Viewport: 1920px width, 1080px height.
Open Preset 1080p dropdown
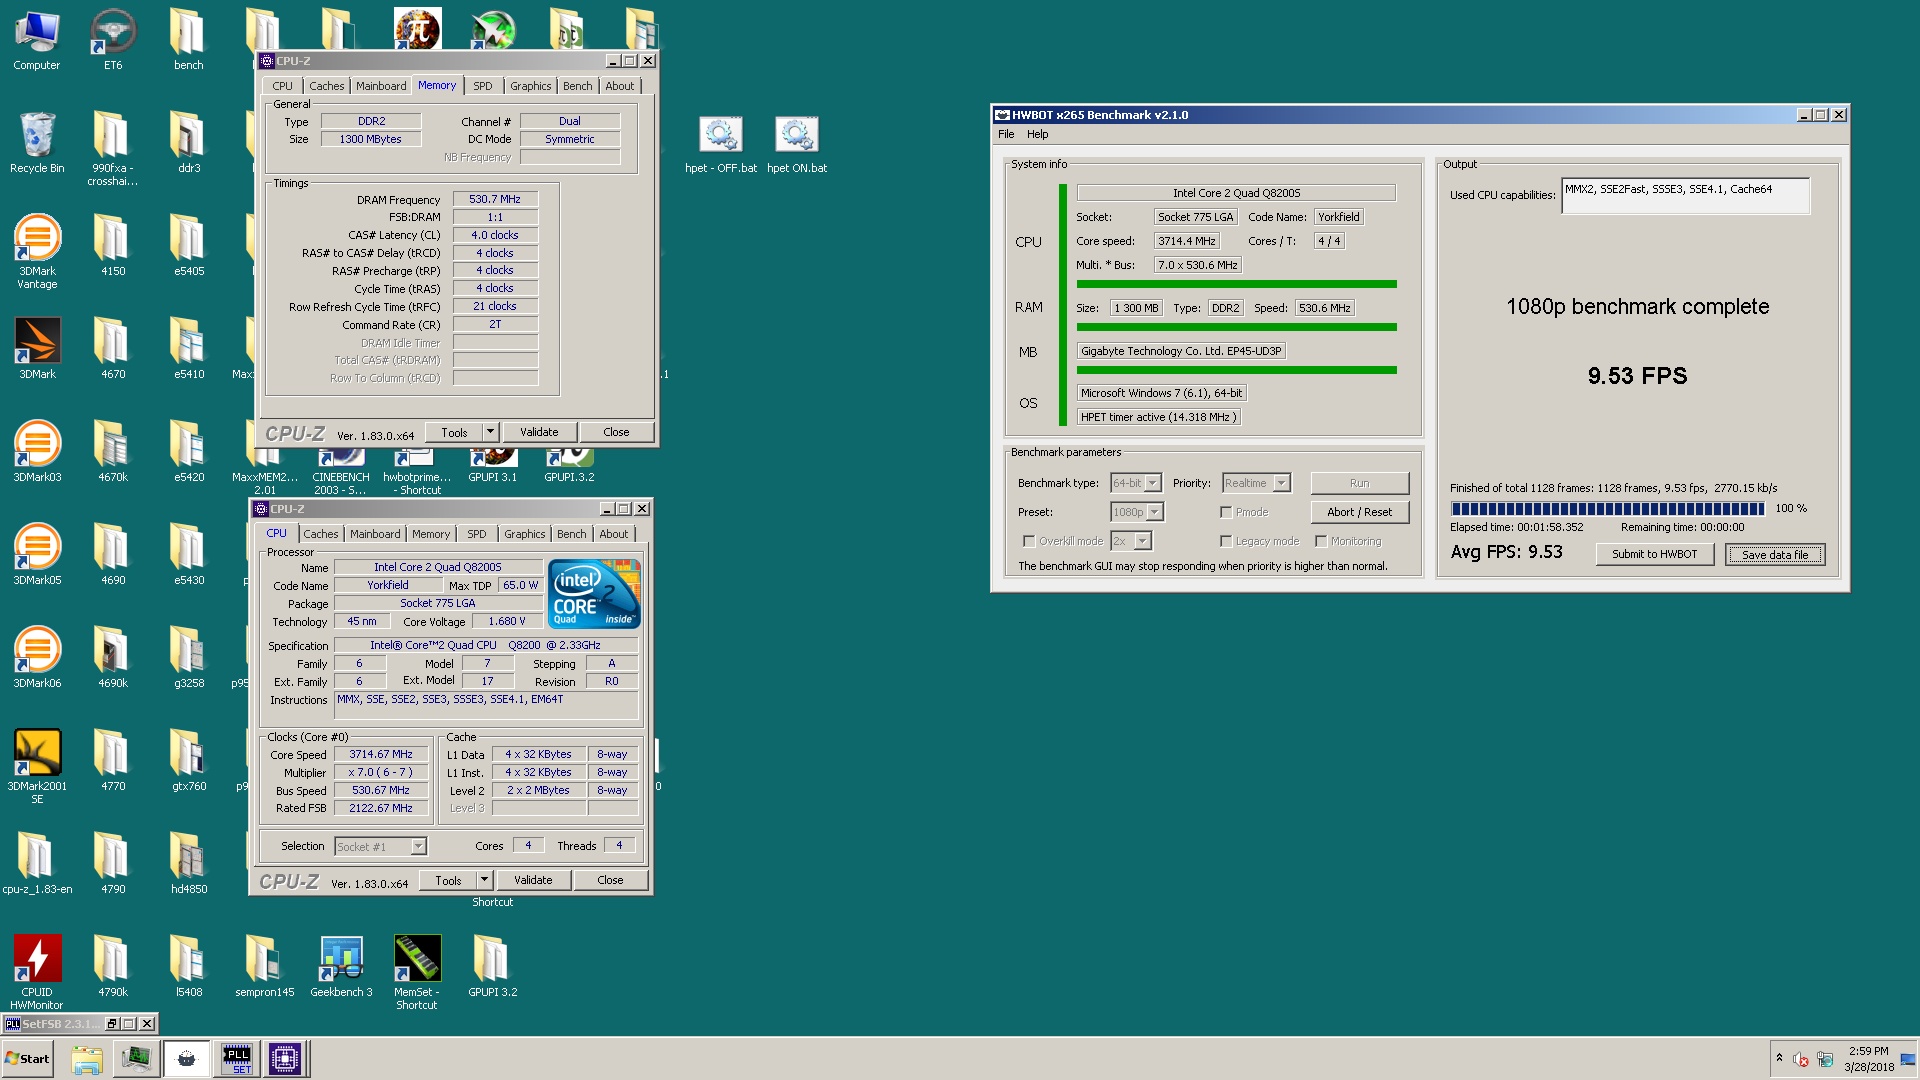tap(1155, 512)
